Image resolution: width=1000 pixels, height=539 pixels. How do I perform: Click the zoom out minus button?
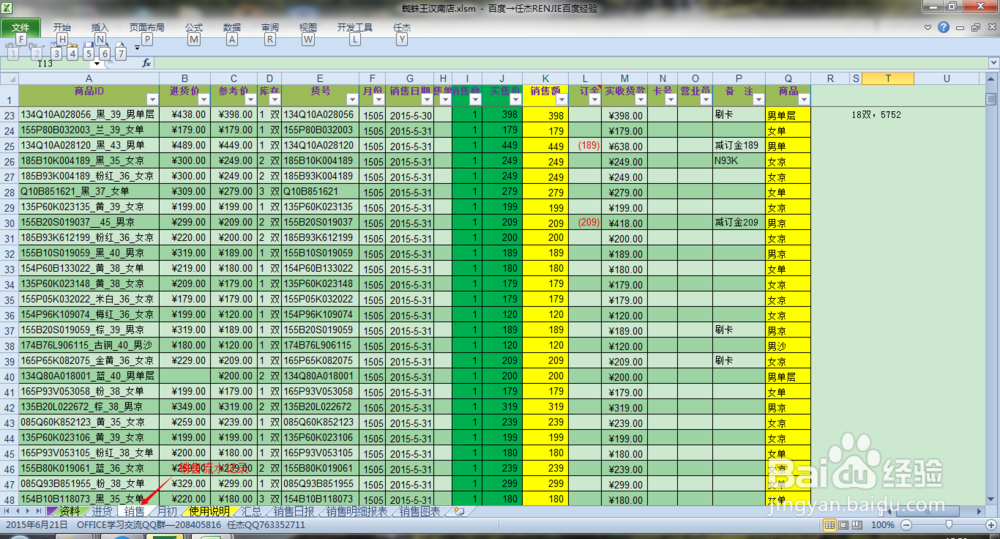click(x=906, y=525)
